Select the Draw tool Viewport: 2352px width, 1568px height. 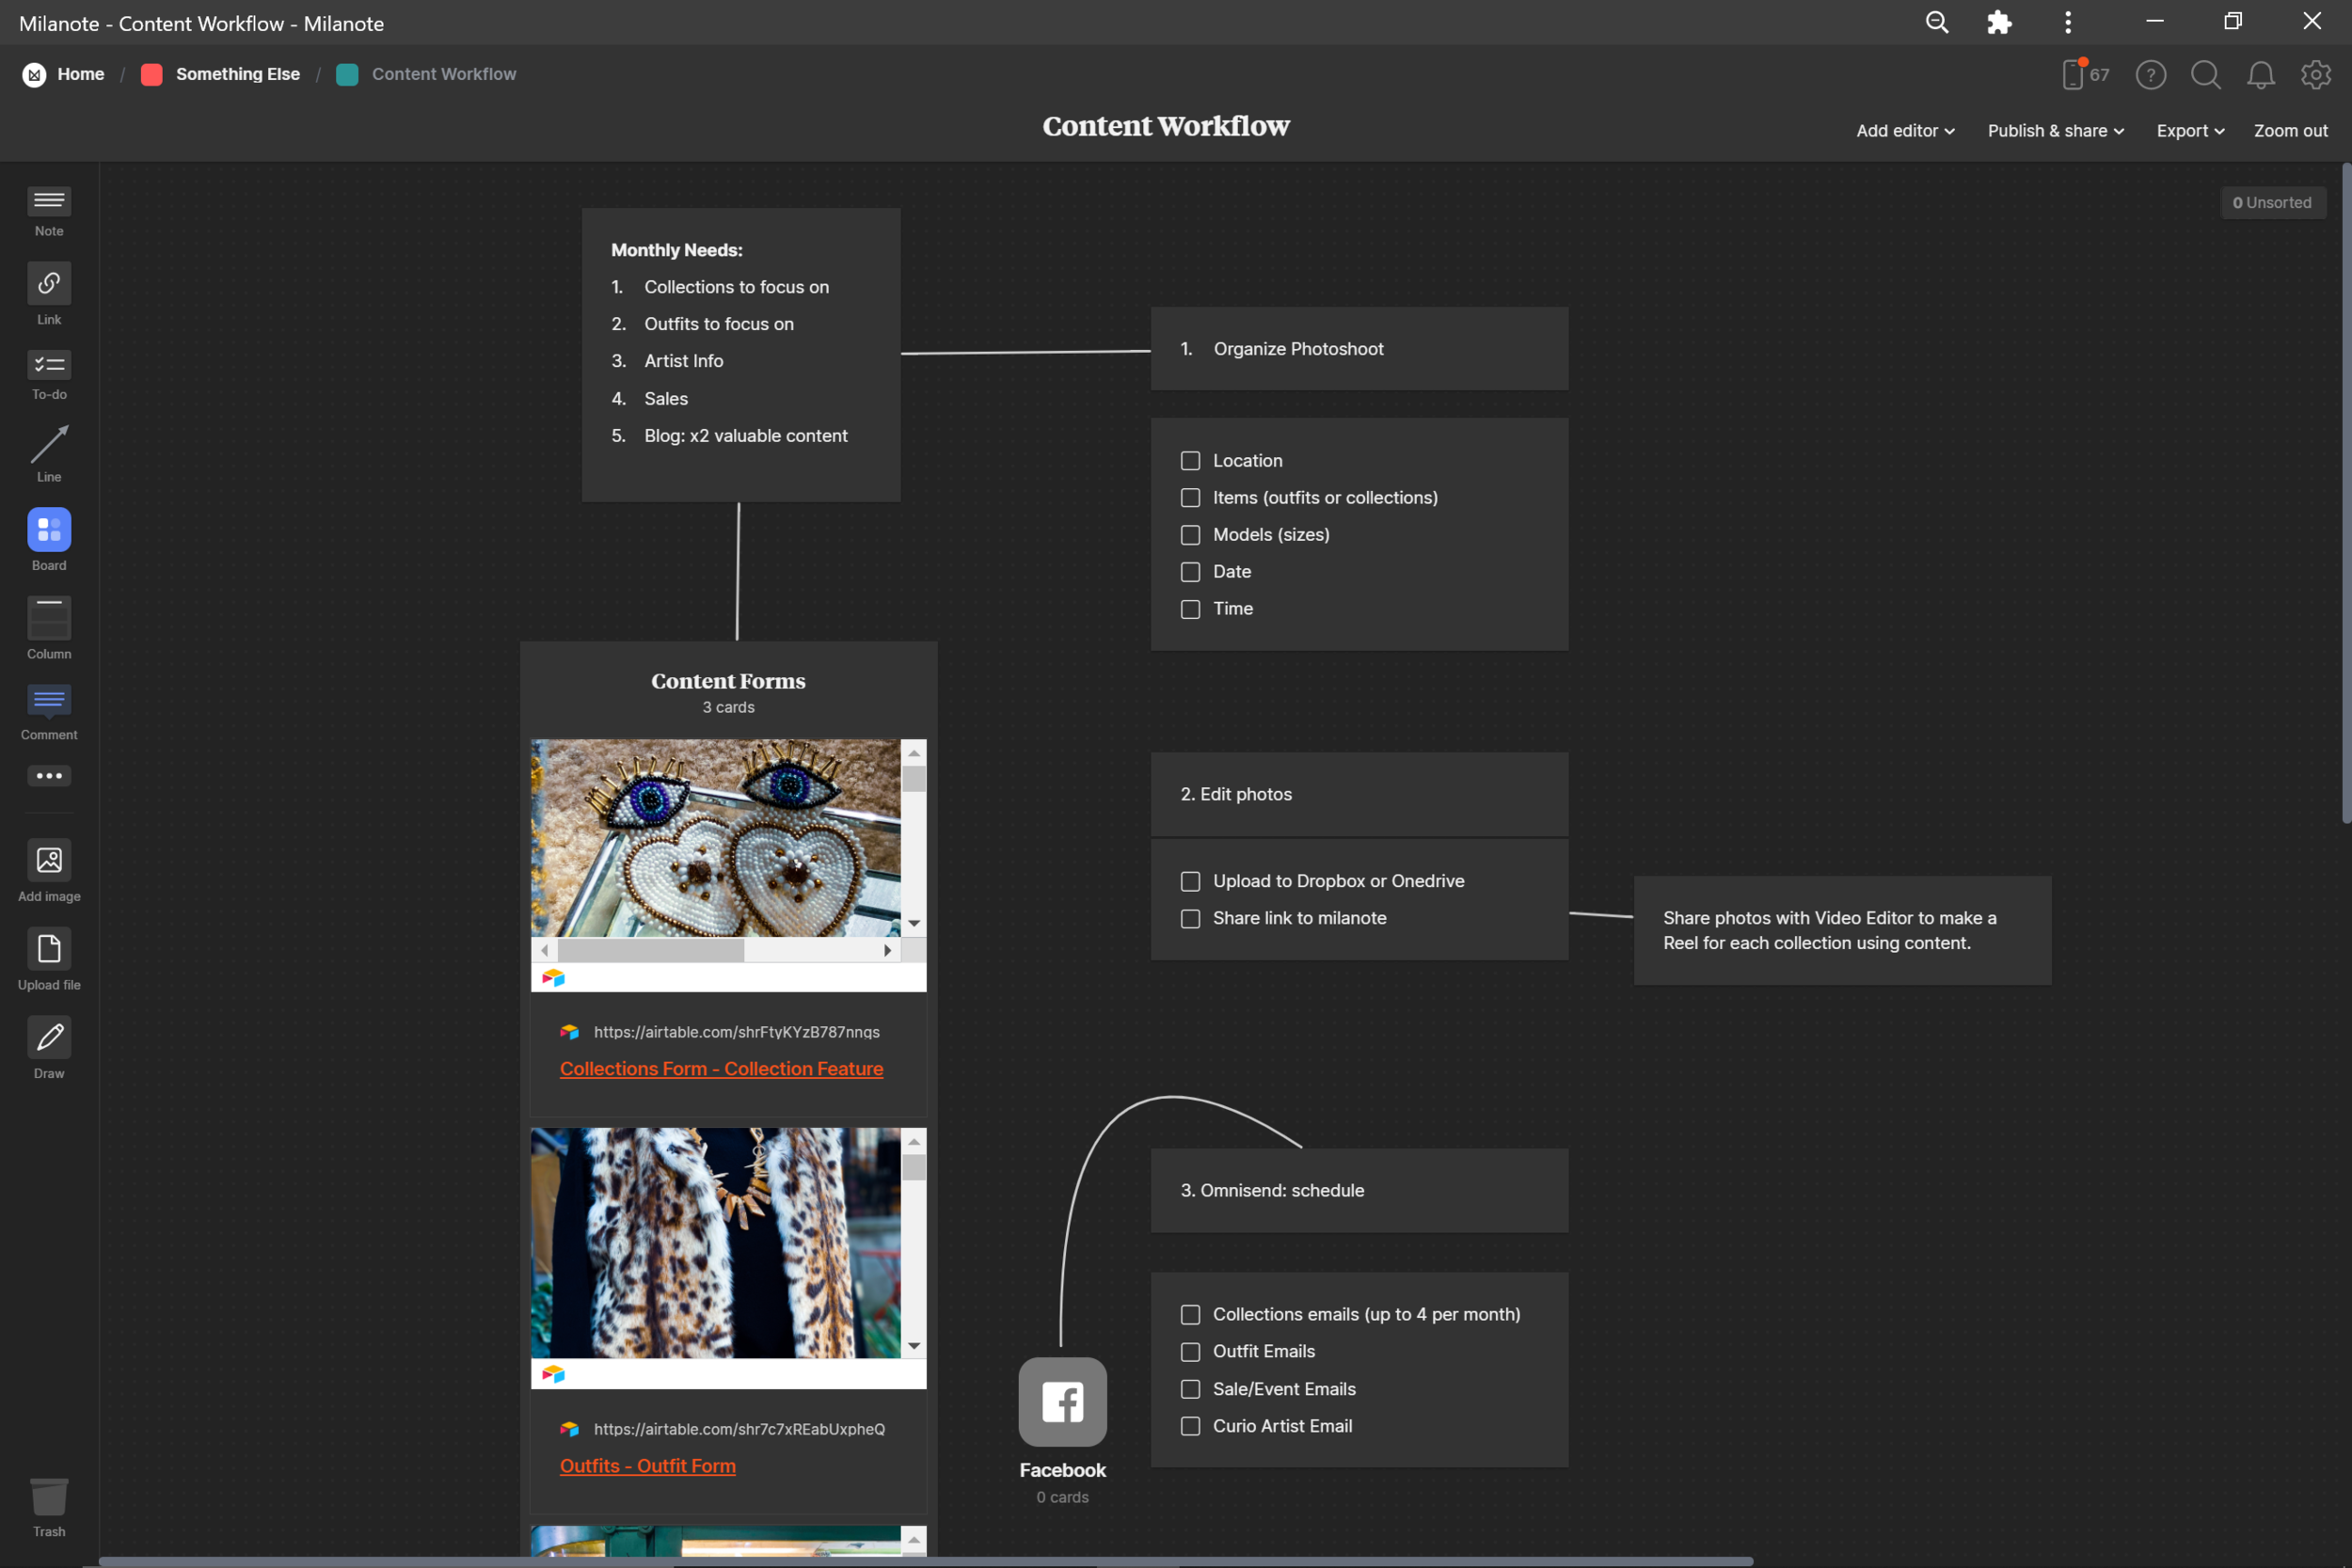(x=49, y=1047)
